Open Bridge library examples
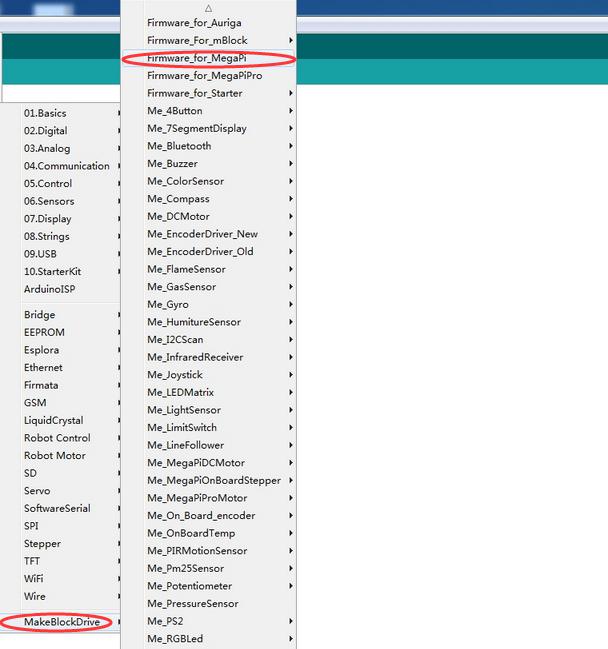608x649 pixels. (60, 315)
